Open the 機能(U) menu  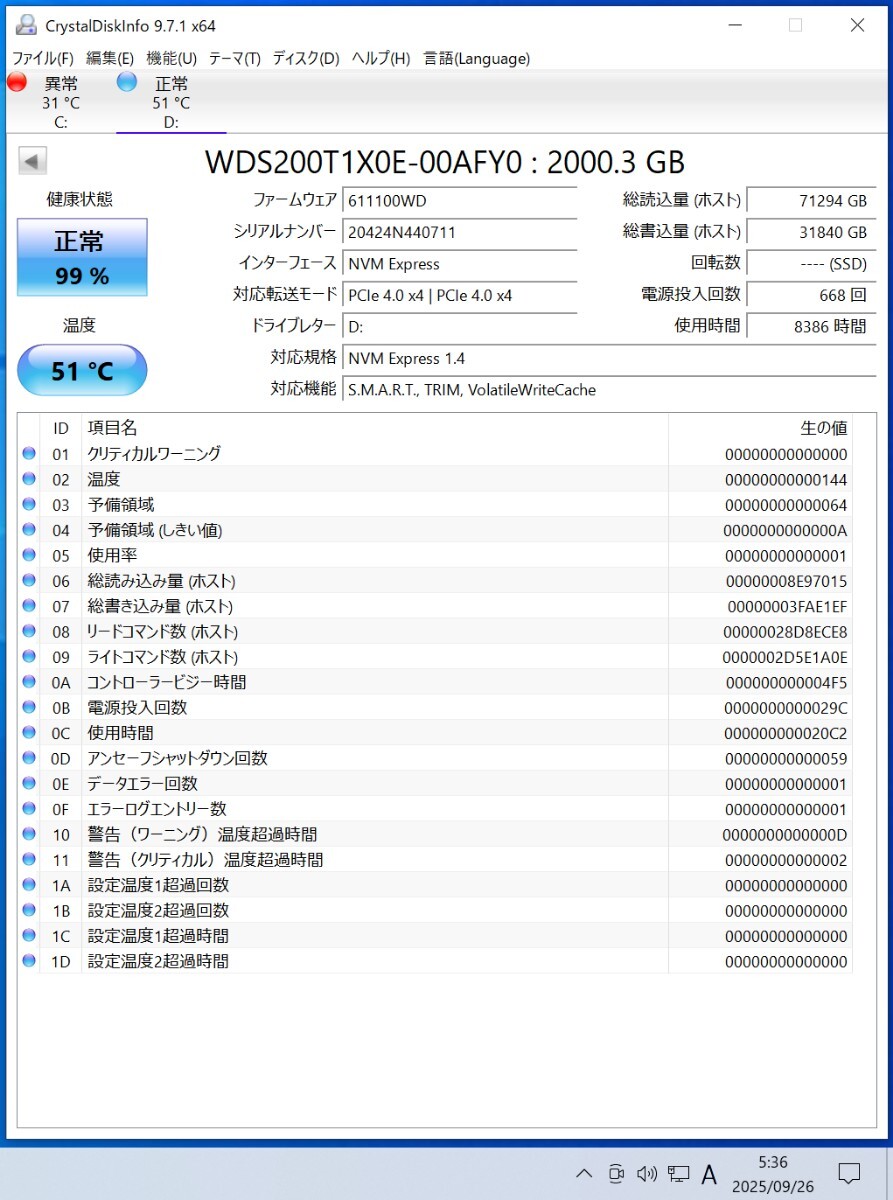pyautogui.click(x=171, y=58)
